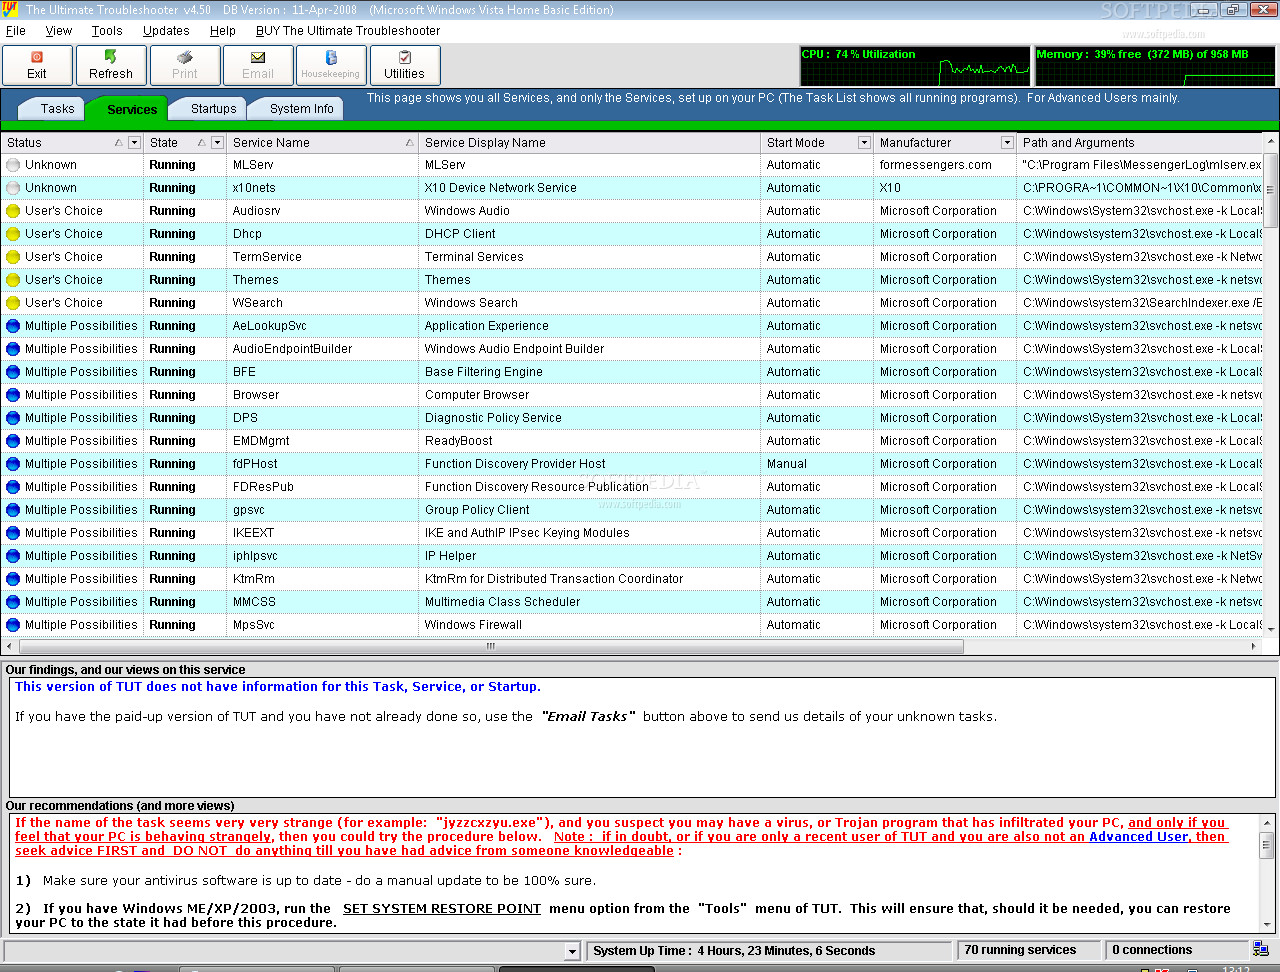Click the blue status icon for EMDMgmt
The image size is (1280, 972).
point(13,441)
